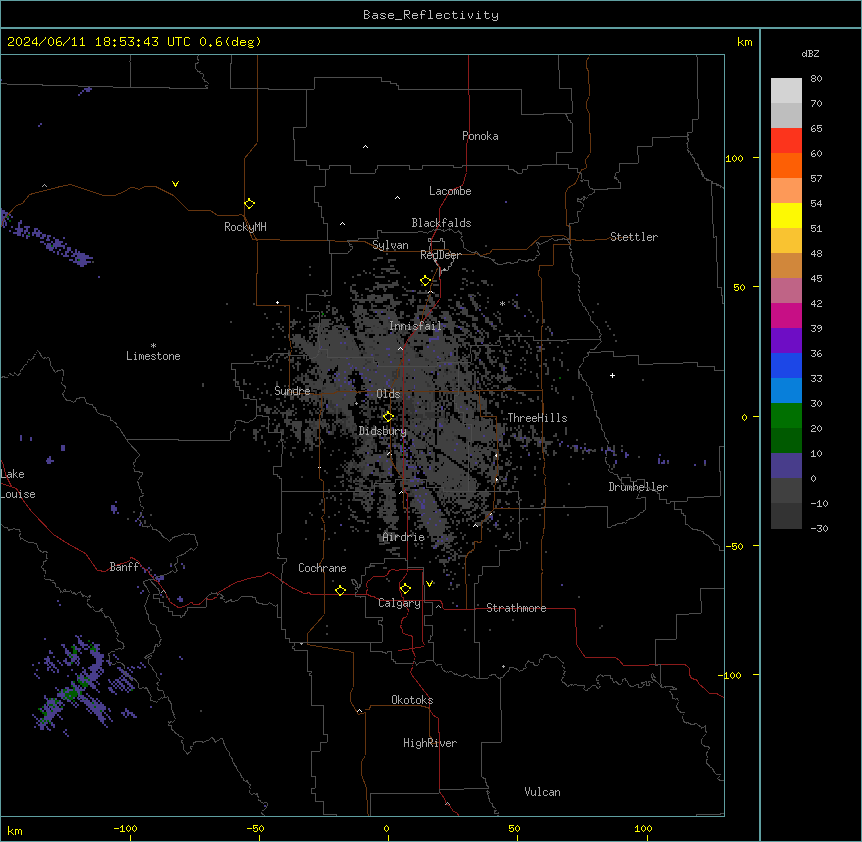862x842 pixels.
Task: Click the Innisfail city label
Action: pyautogui.click(x=415, y=326)
